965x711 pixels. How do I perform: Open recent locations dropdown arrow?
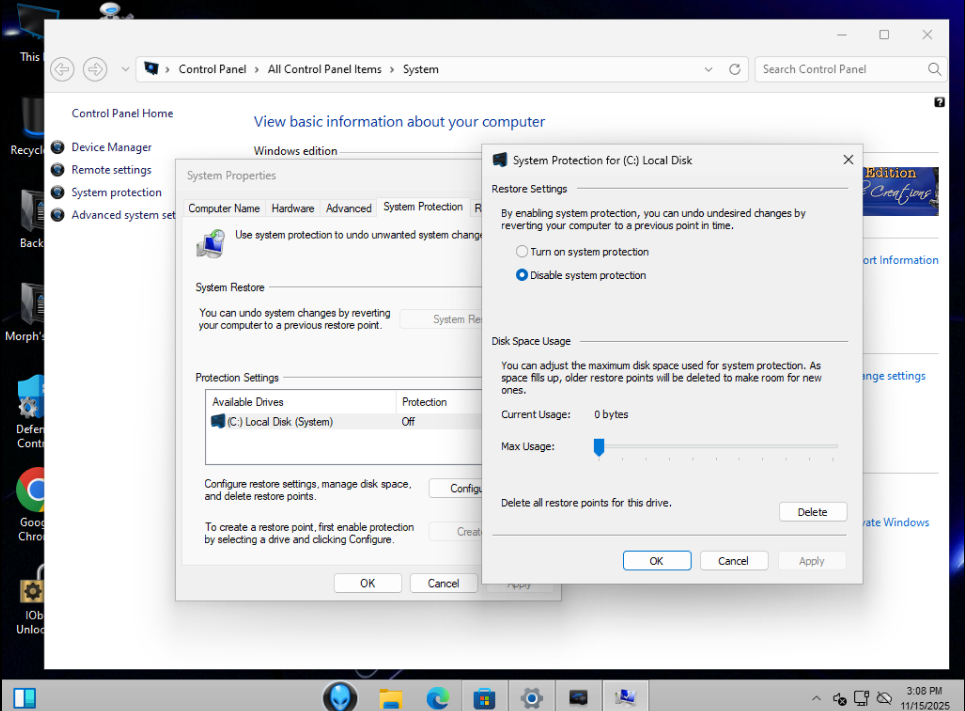[x=125, y=69]
